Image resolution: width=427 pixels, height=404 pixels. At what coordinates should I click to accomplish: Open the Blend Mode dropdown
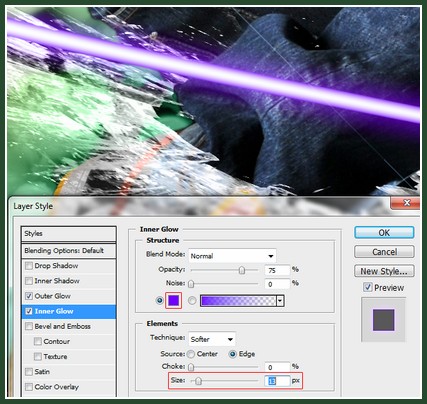pos(232,256)
